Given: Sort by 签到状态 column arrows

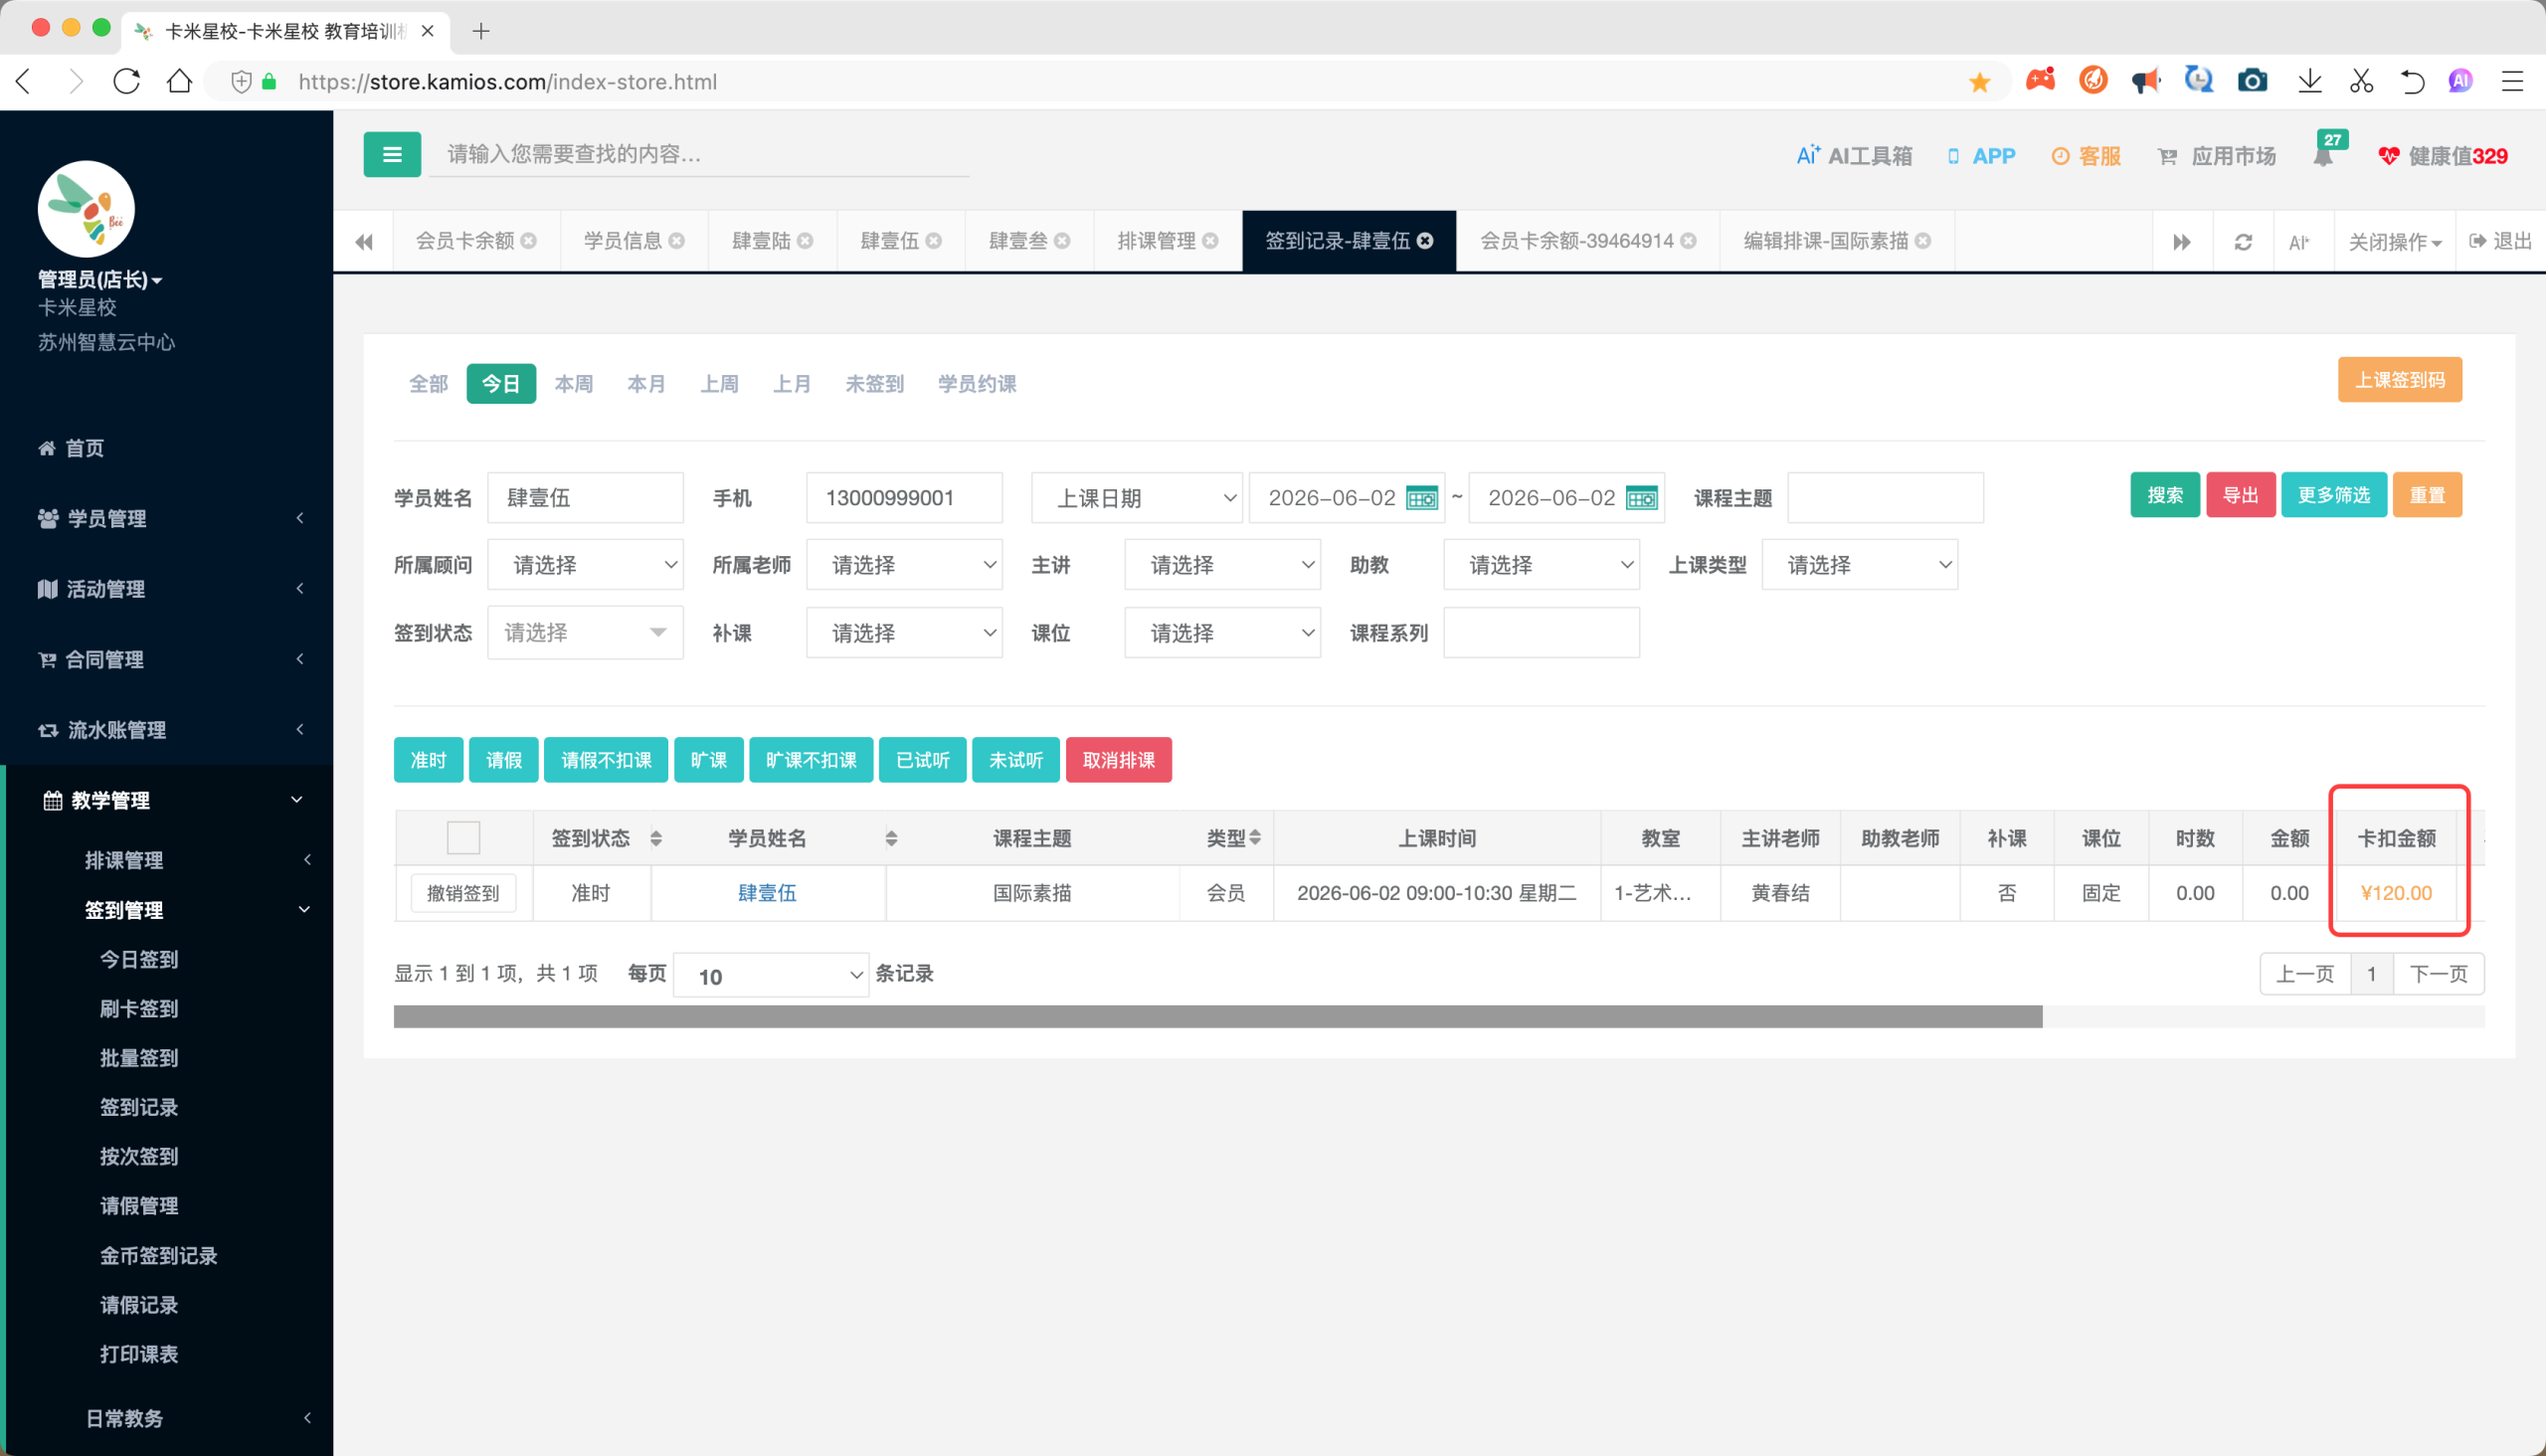Looking at the screenshot, I should [656, 838].
